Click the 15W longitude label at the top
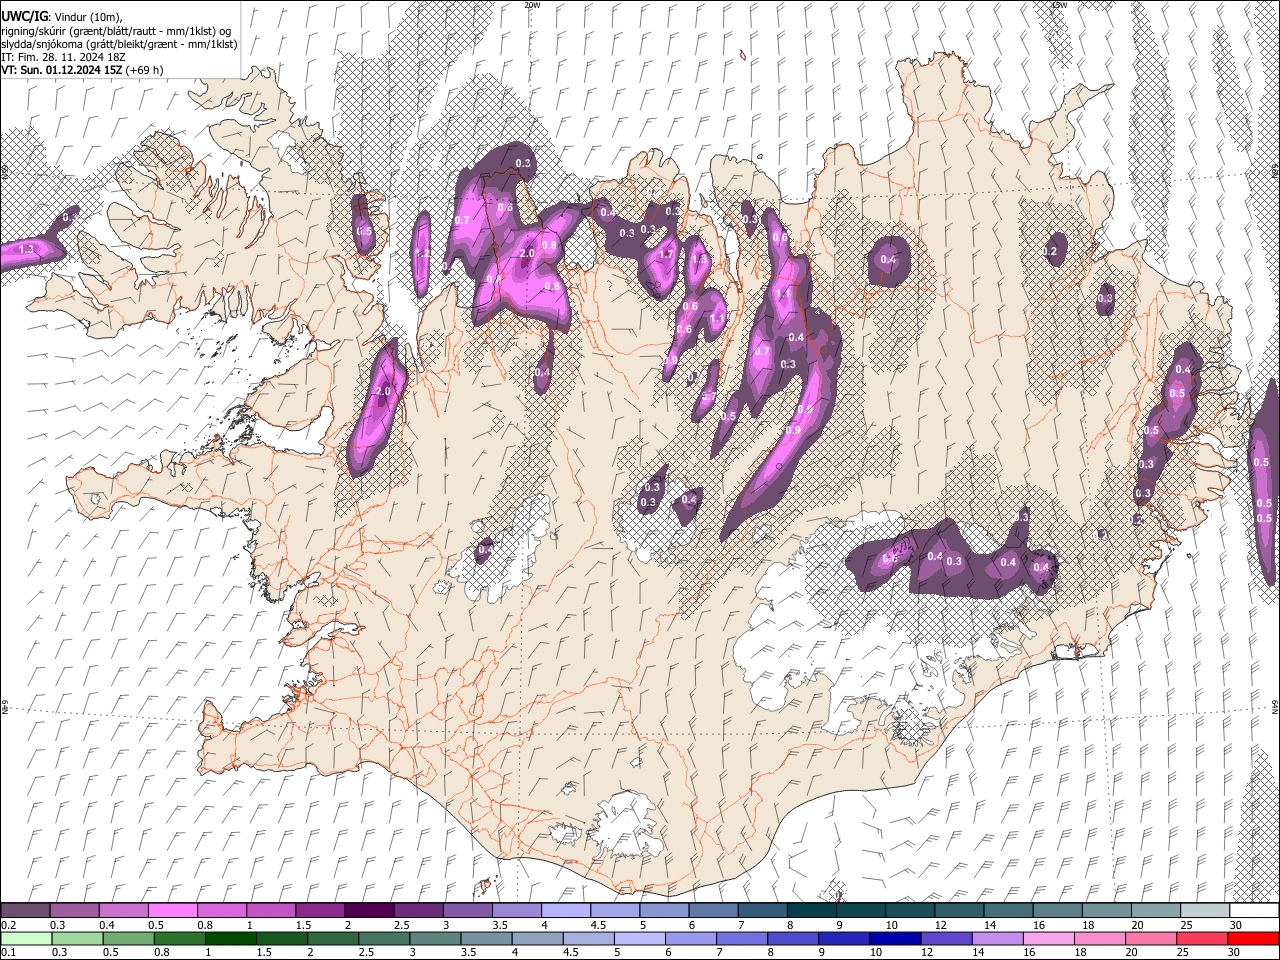Image resolution: width=1280 pixels, height=960 pixels. click(1060, 5)
